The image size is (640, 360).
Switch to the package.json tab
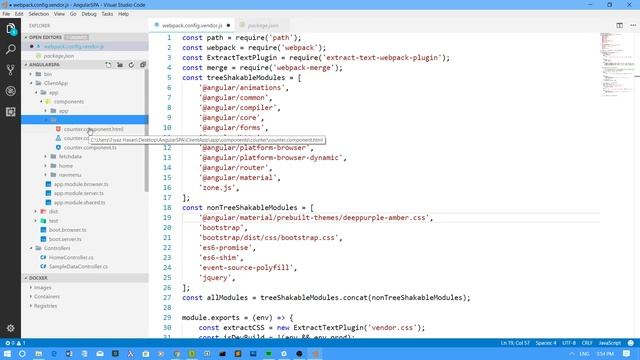click(263, 25)
